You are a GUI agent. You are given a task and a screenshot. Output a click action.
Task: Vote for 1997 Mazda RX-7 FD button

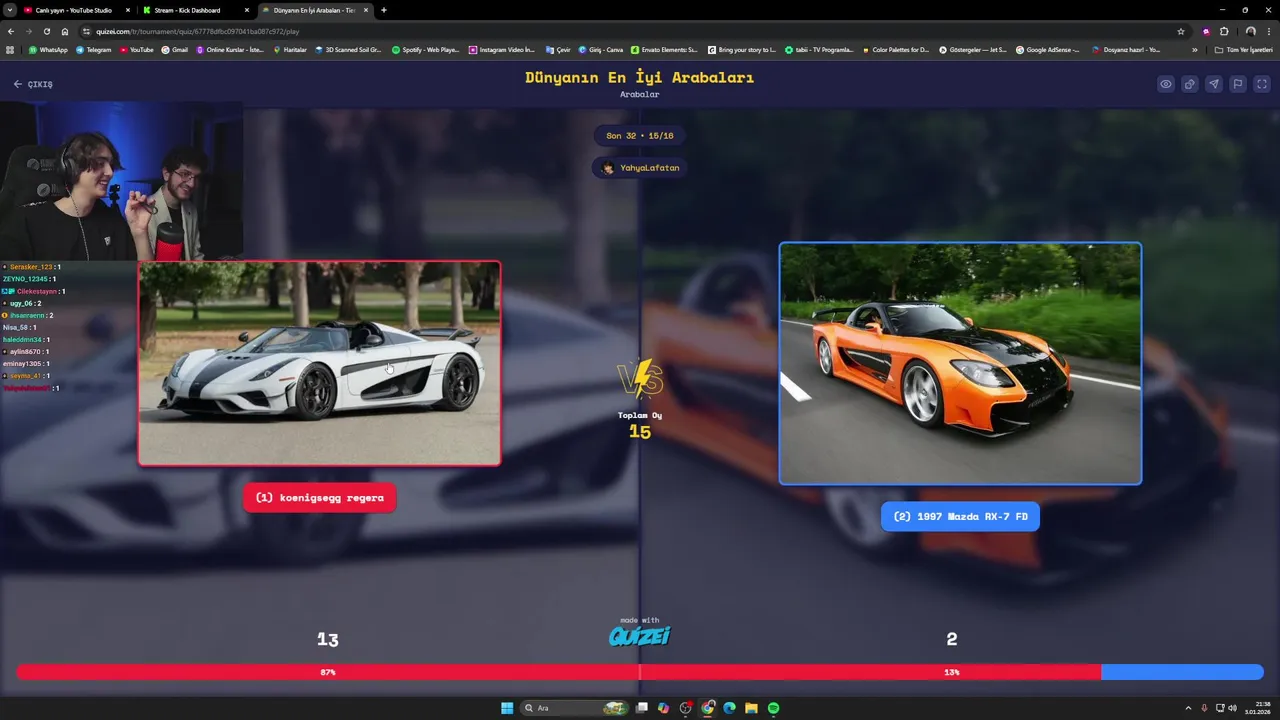[960, 517]
